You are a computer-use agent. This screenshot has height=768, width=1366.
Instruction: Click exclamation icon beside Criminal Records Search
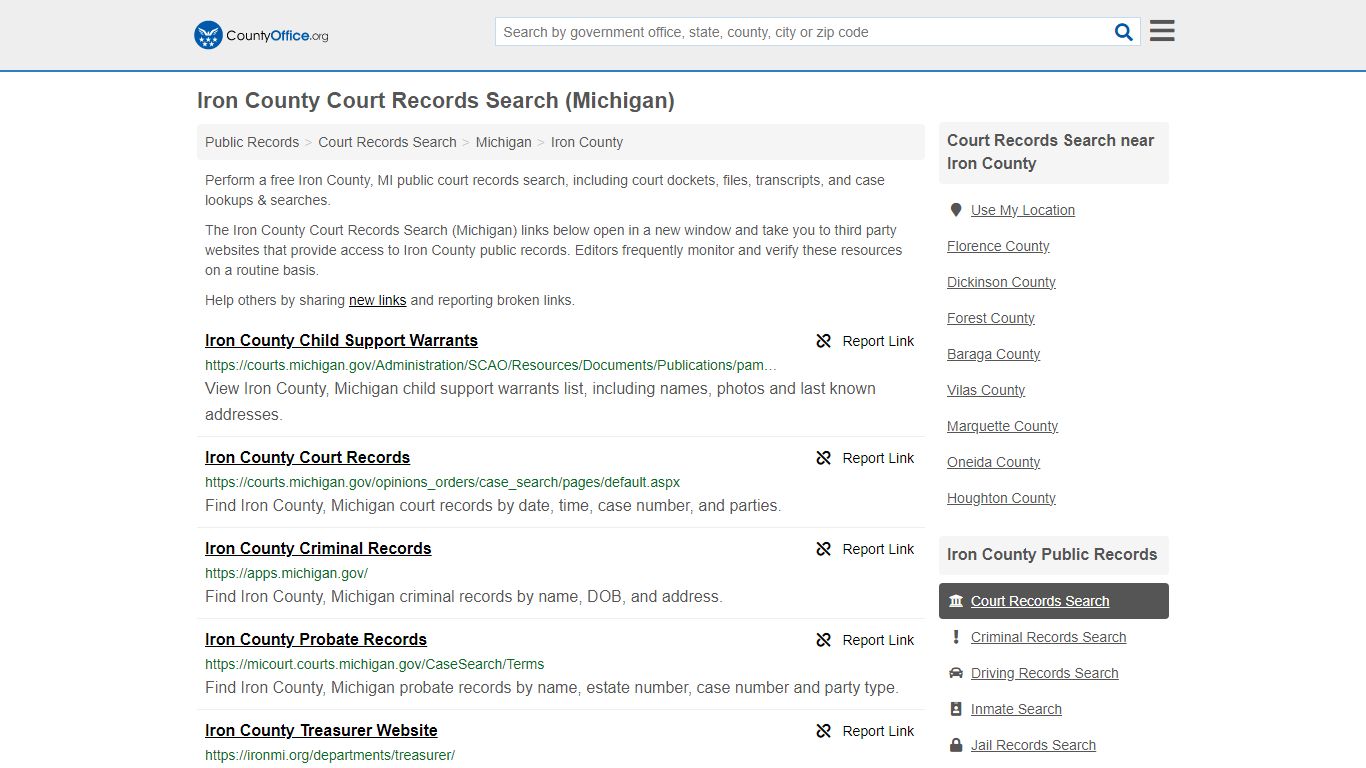click(x=956, y=637)
